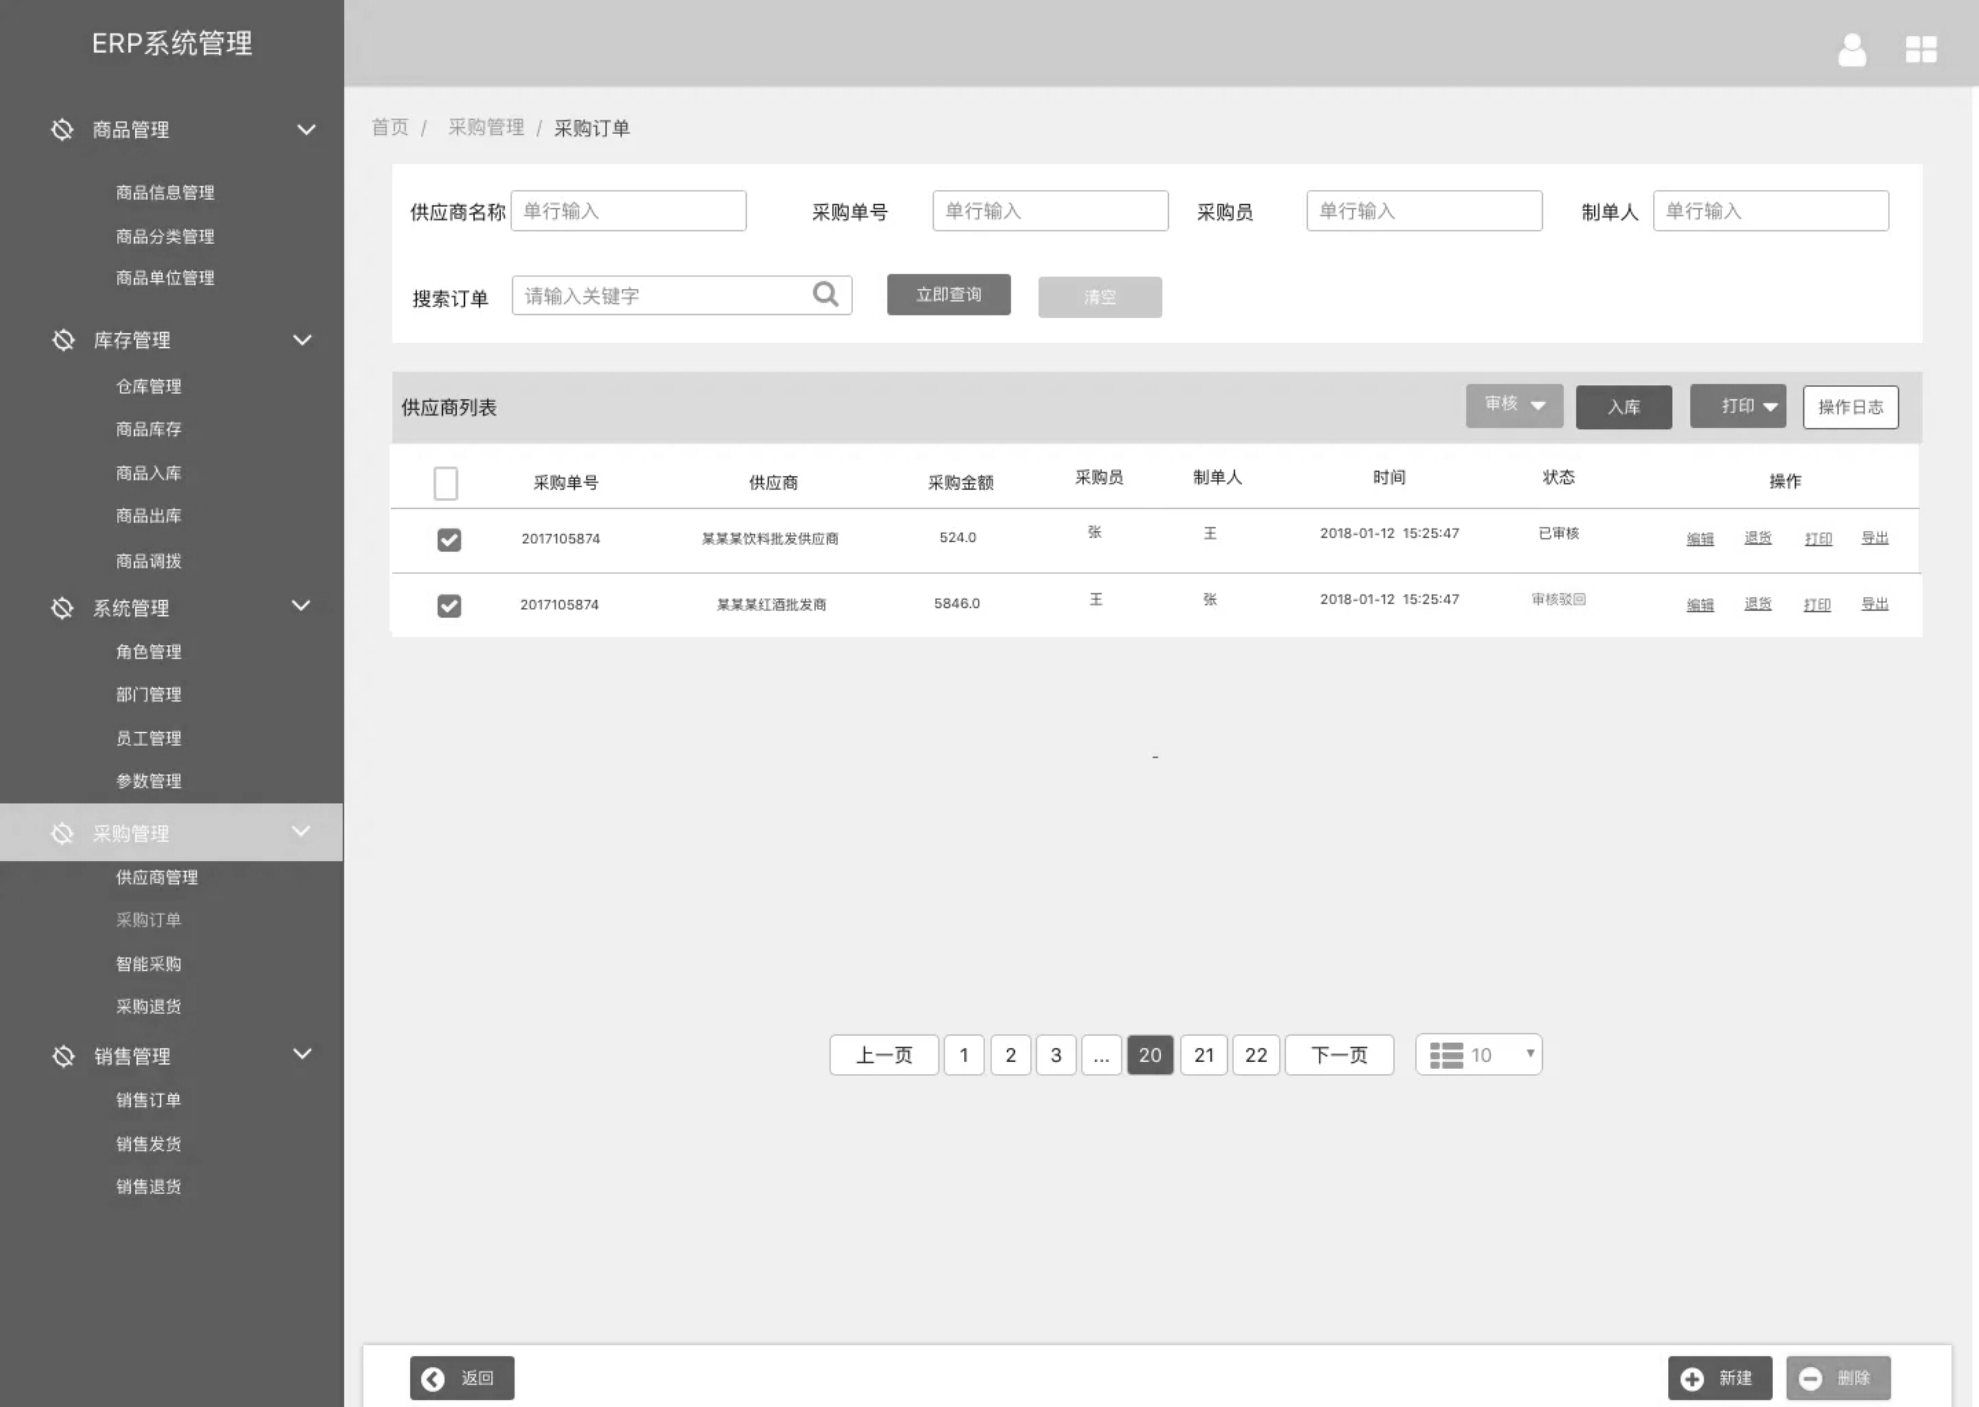Focus the 采购单号 input field
The height and width of the screenshot is (1407, 1979).
1050,211
